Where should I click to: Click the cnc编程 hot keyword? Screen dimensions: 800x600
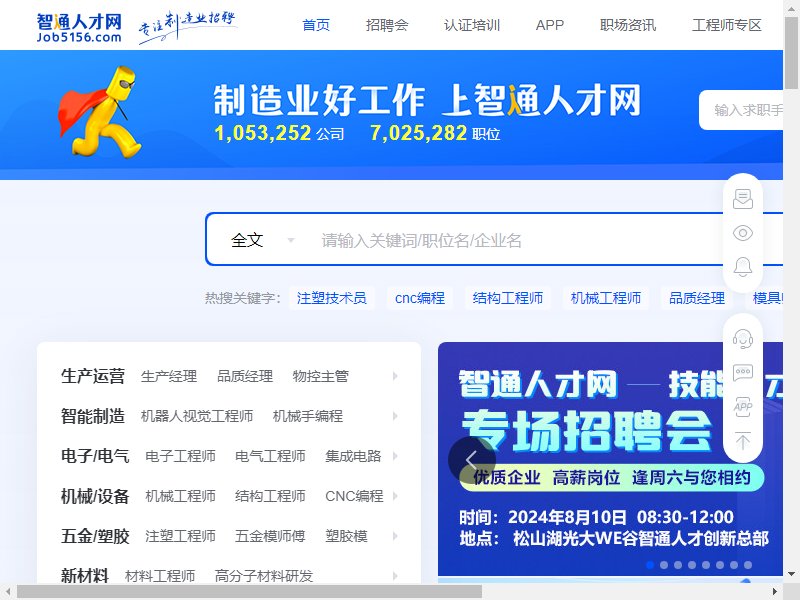coord(420,298)
